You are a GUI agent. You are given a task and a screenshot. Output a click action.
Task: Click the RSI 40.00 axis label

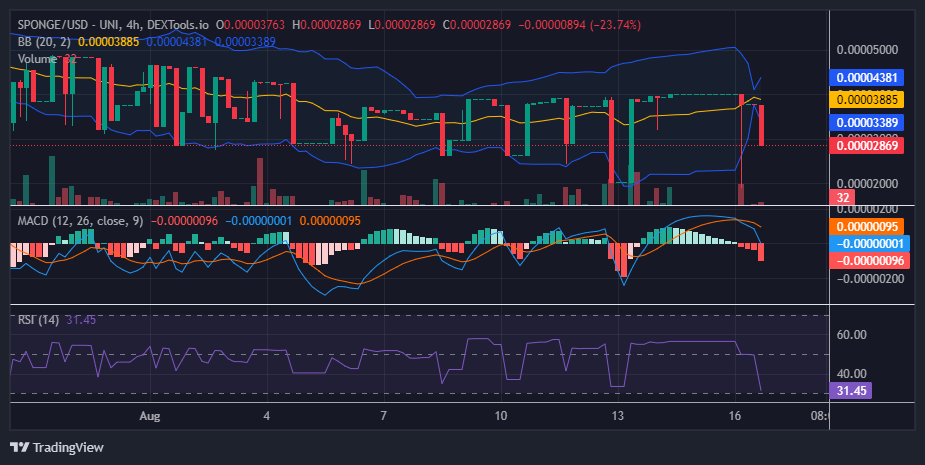click(851, 374)
